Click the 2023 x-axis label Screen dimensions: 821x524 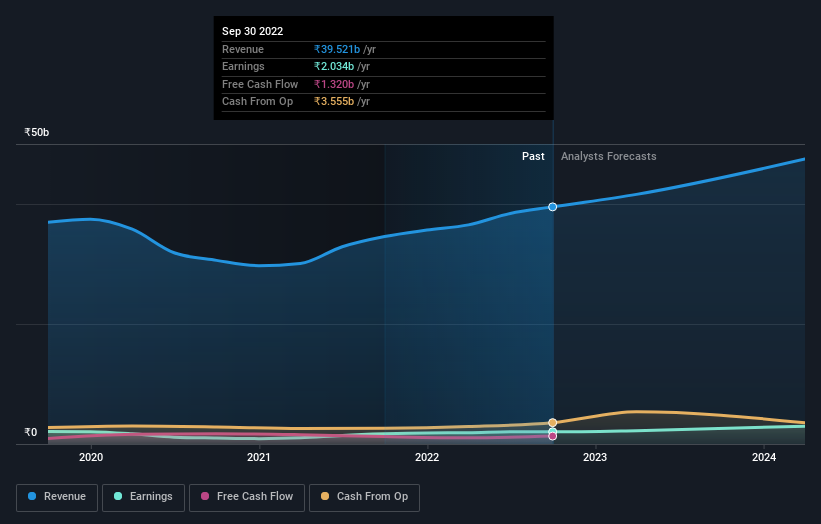tap(595, 457)
